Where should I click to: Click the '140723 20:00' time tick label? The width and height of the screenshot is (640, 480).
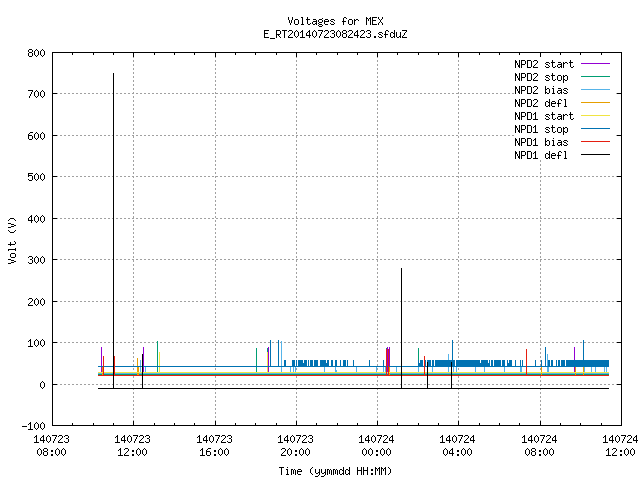click(x=295, y=446)
